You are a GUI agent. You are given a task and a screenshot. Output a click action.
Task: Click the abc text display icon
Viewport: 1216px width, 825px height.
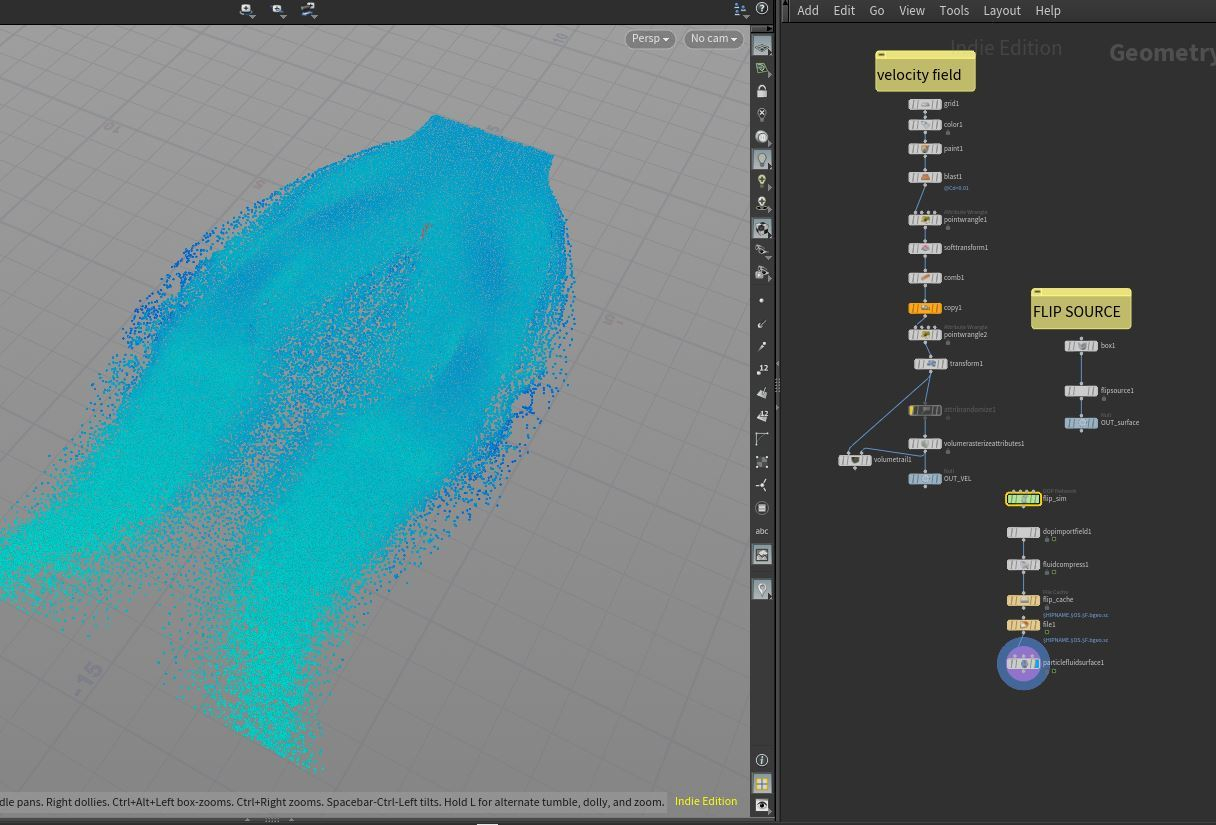[x=762, y=531]
